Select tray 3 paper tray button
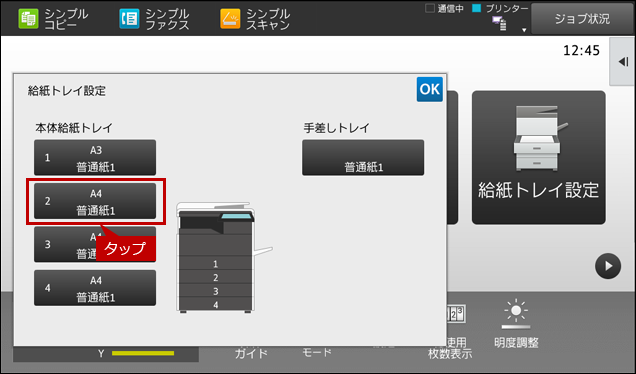The height and width of the screenshot is (374, 636). [95, 244]
